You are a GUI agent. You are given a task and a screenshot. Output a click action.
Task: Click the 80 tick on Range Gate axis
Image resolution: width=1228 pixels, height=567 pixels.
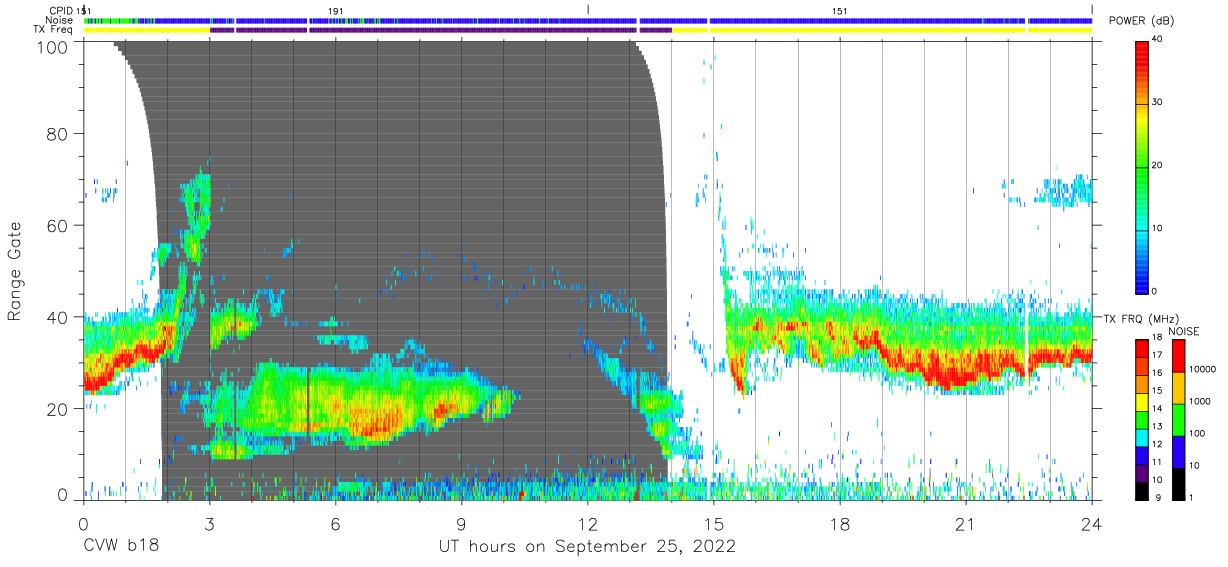(57, 134)
